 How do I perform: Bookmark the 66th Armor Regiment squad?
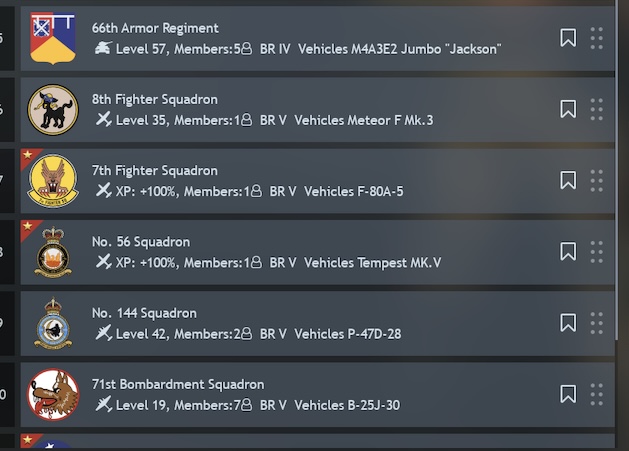(x=568, y=38)
